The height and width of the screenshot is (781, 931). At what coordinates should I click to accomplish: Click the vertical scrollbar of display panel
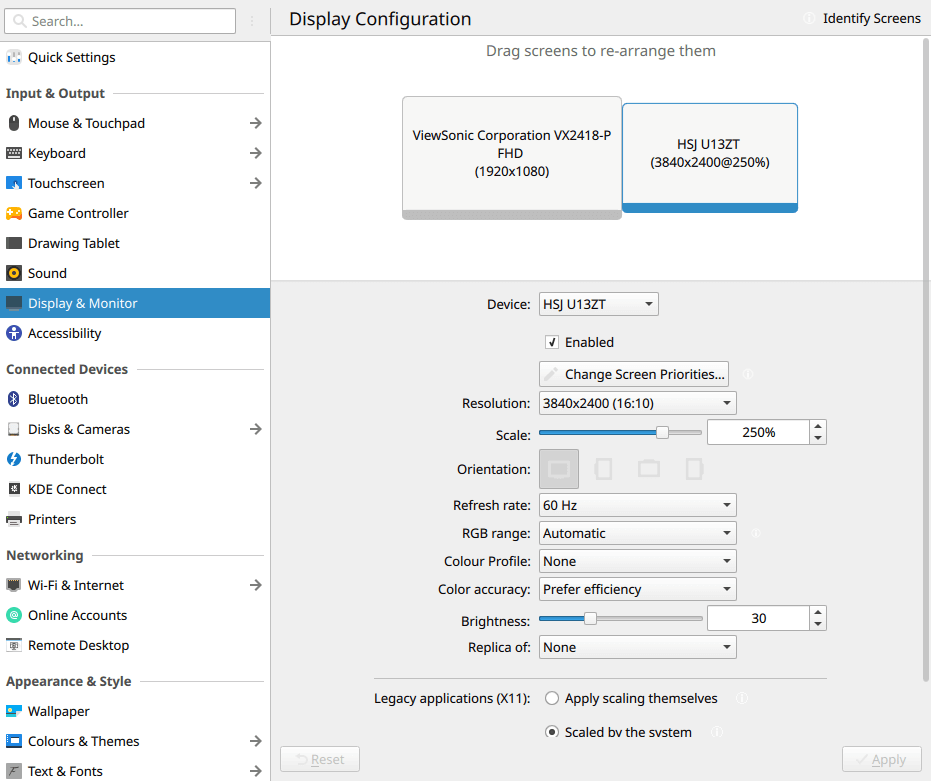pyautogui.click(x=926, y=359)
